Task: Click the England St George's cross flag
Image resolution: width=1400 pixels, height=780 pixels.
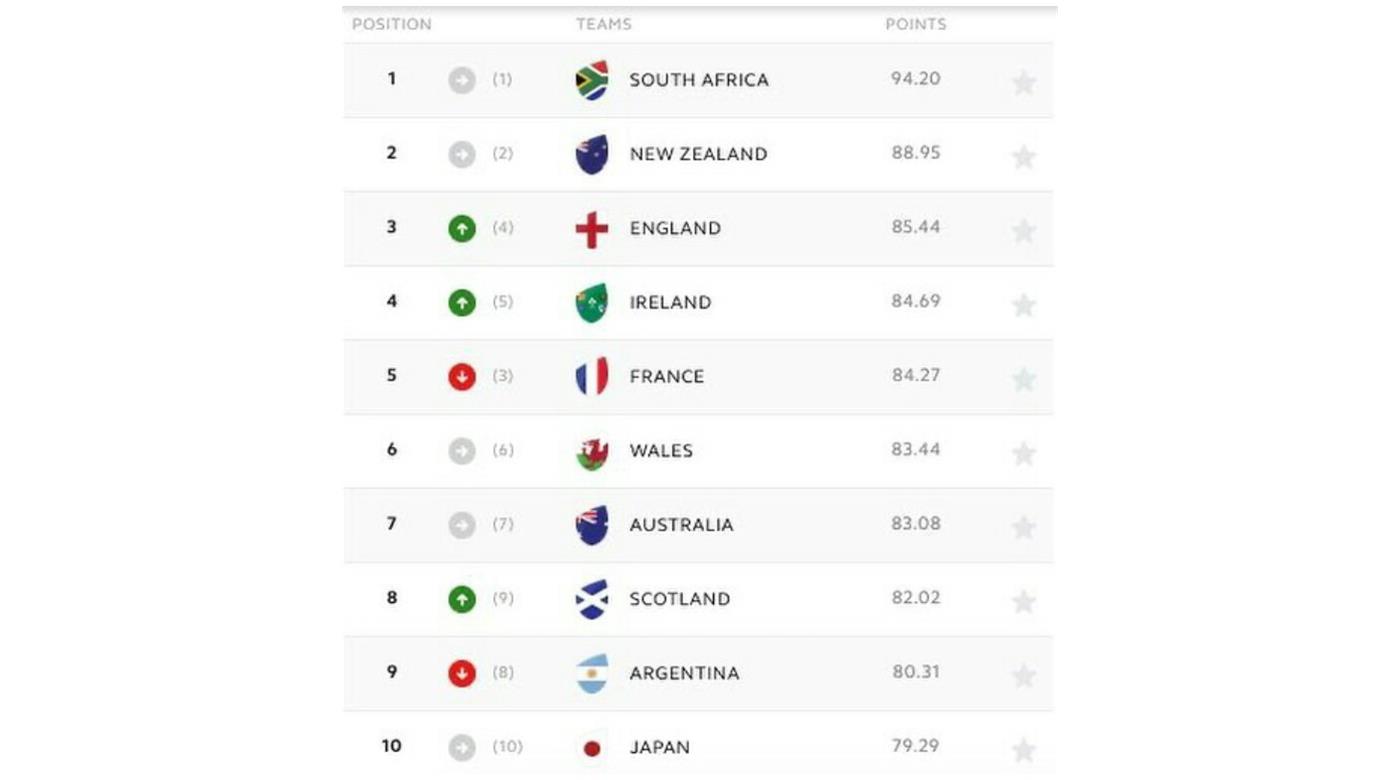Action: 591,227
